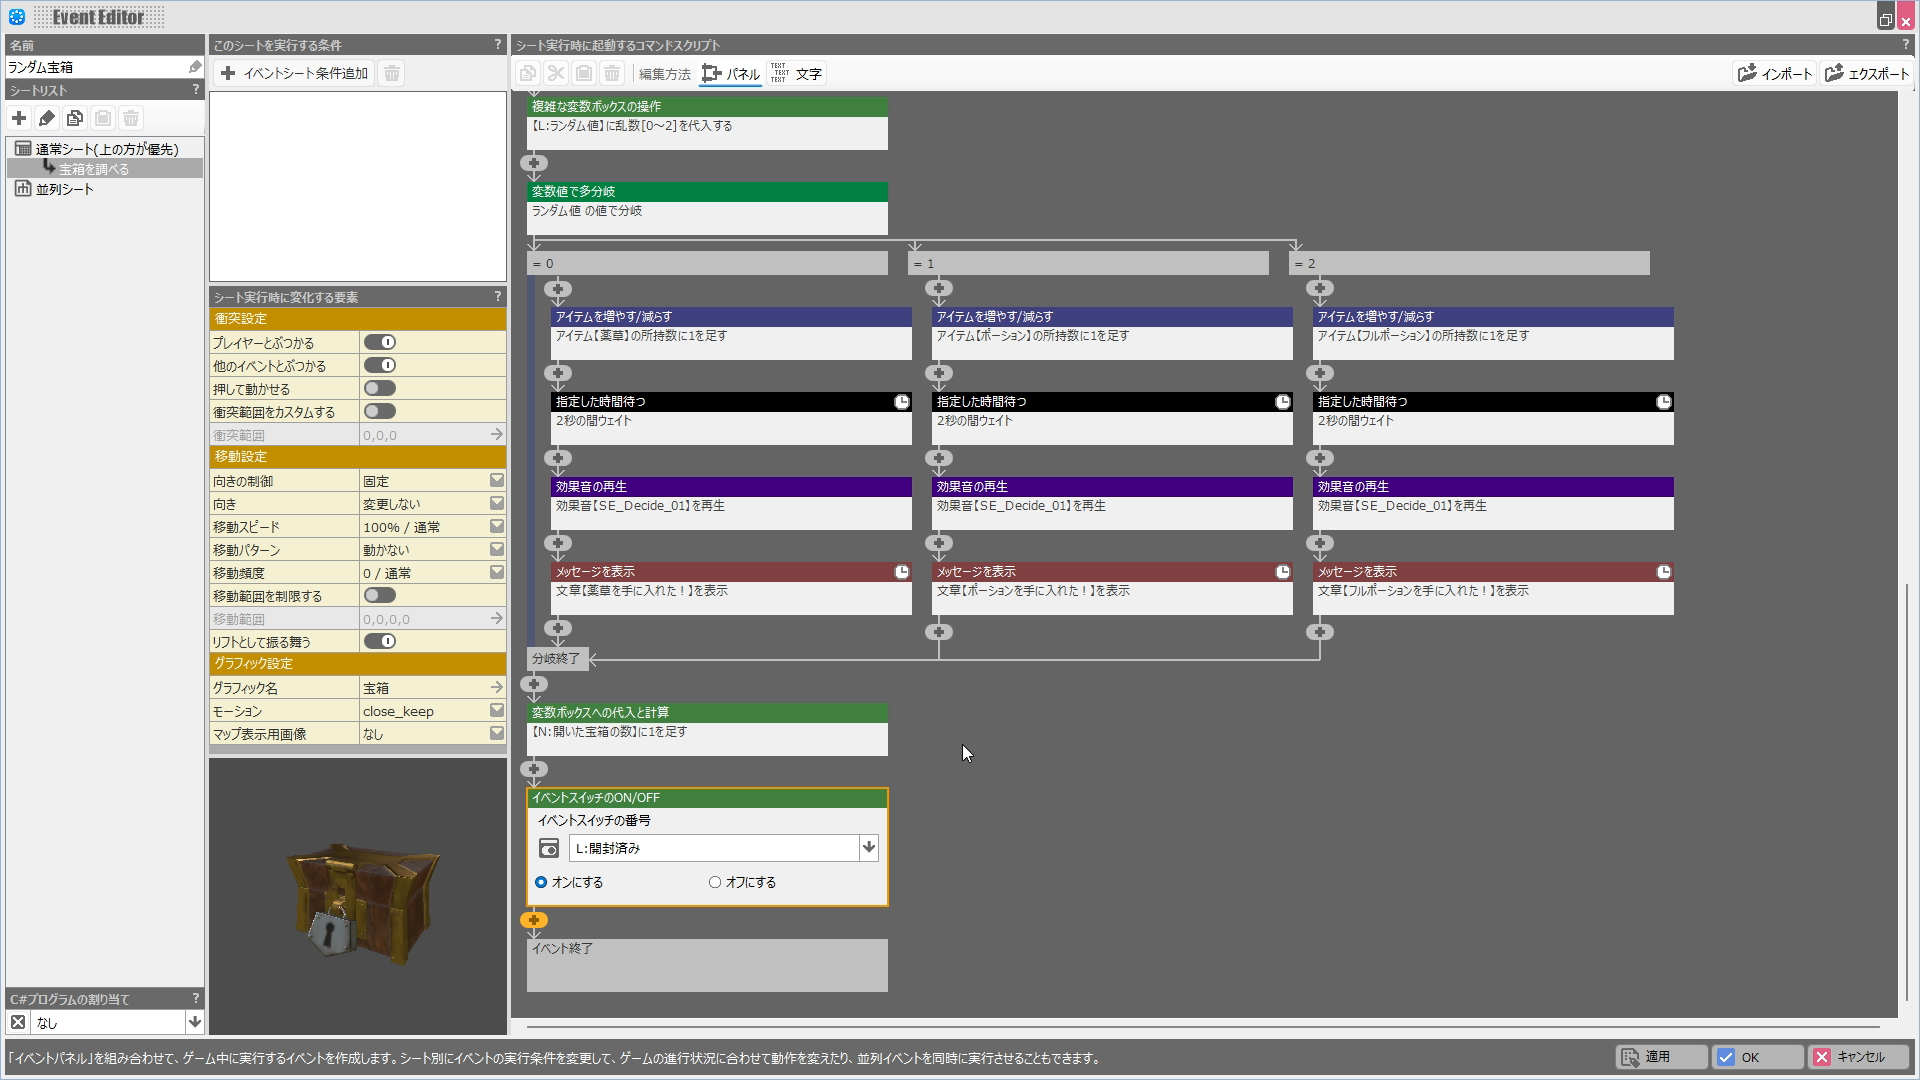This screenshot has height=1080, width=1920.
Task: Click rename pencil icon beside ランダム宝箱
Action: point(195,67)
